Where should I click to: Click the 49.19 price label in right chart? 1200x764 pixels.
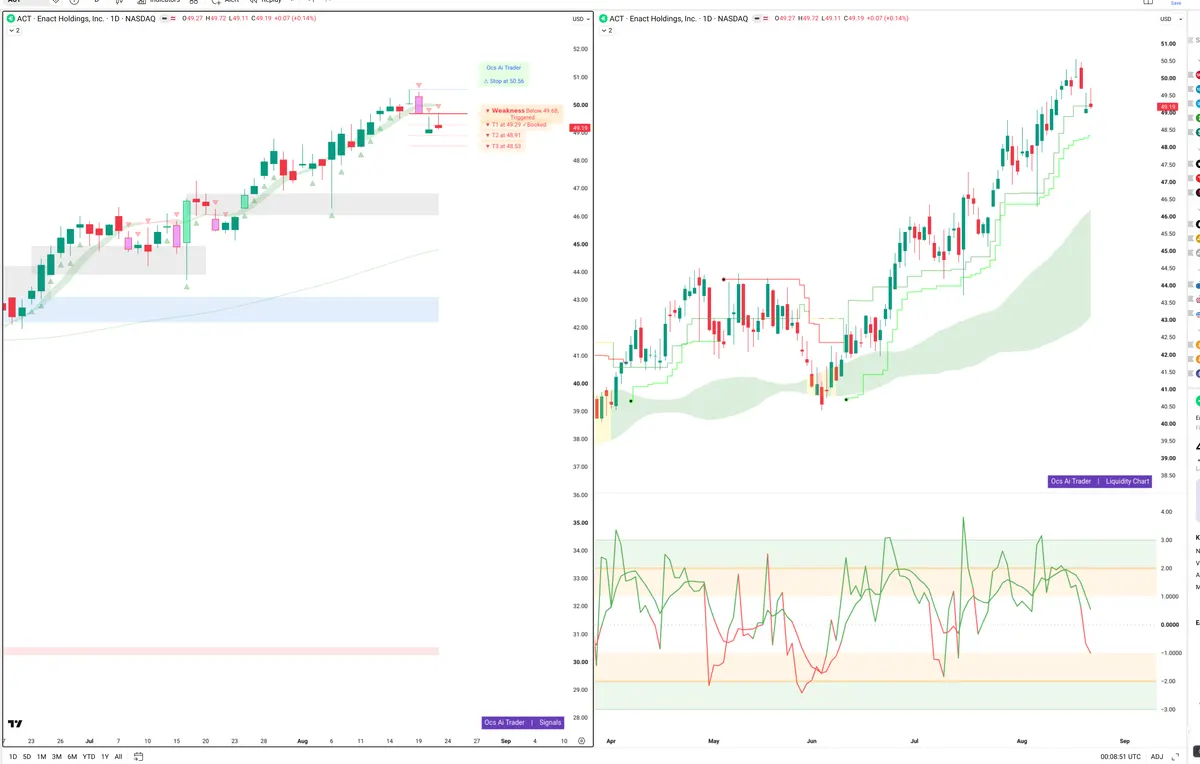click(1168, 106)
